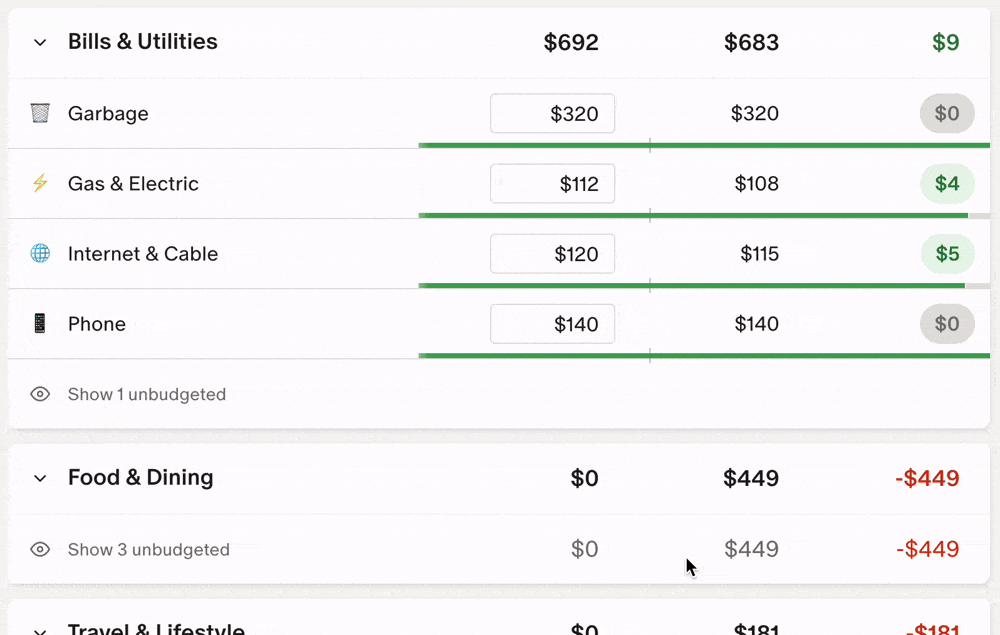This screenshot has height=635, width=1000.
Task: Click the gray $0 badge for Phone
Action: coord(947,323)
